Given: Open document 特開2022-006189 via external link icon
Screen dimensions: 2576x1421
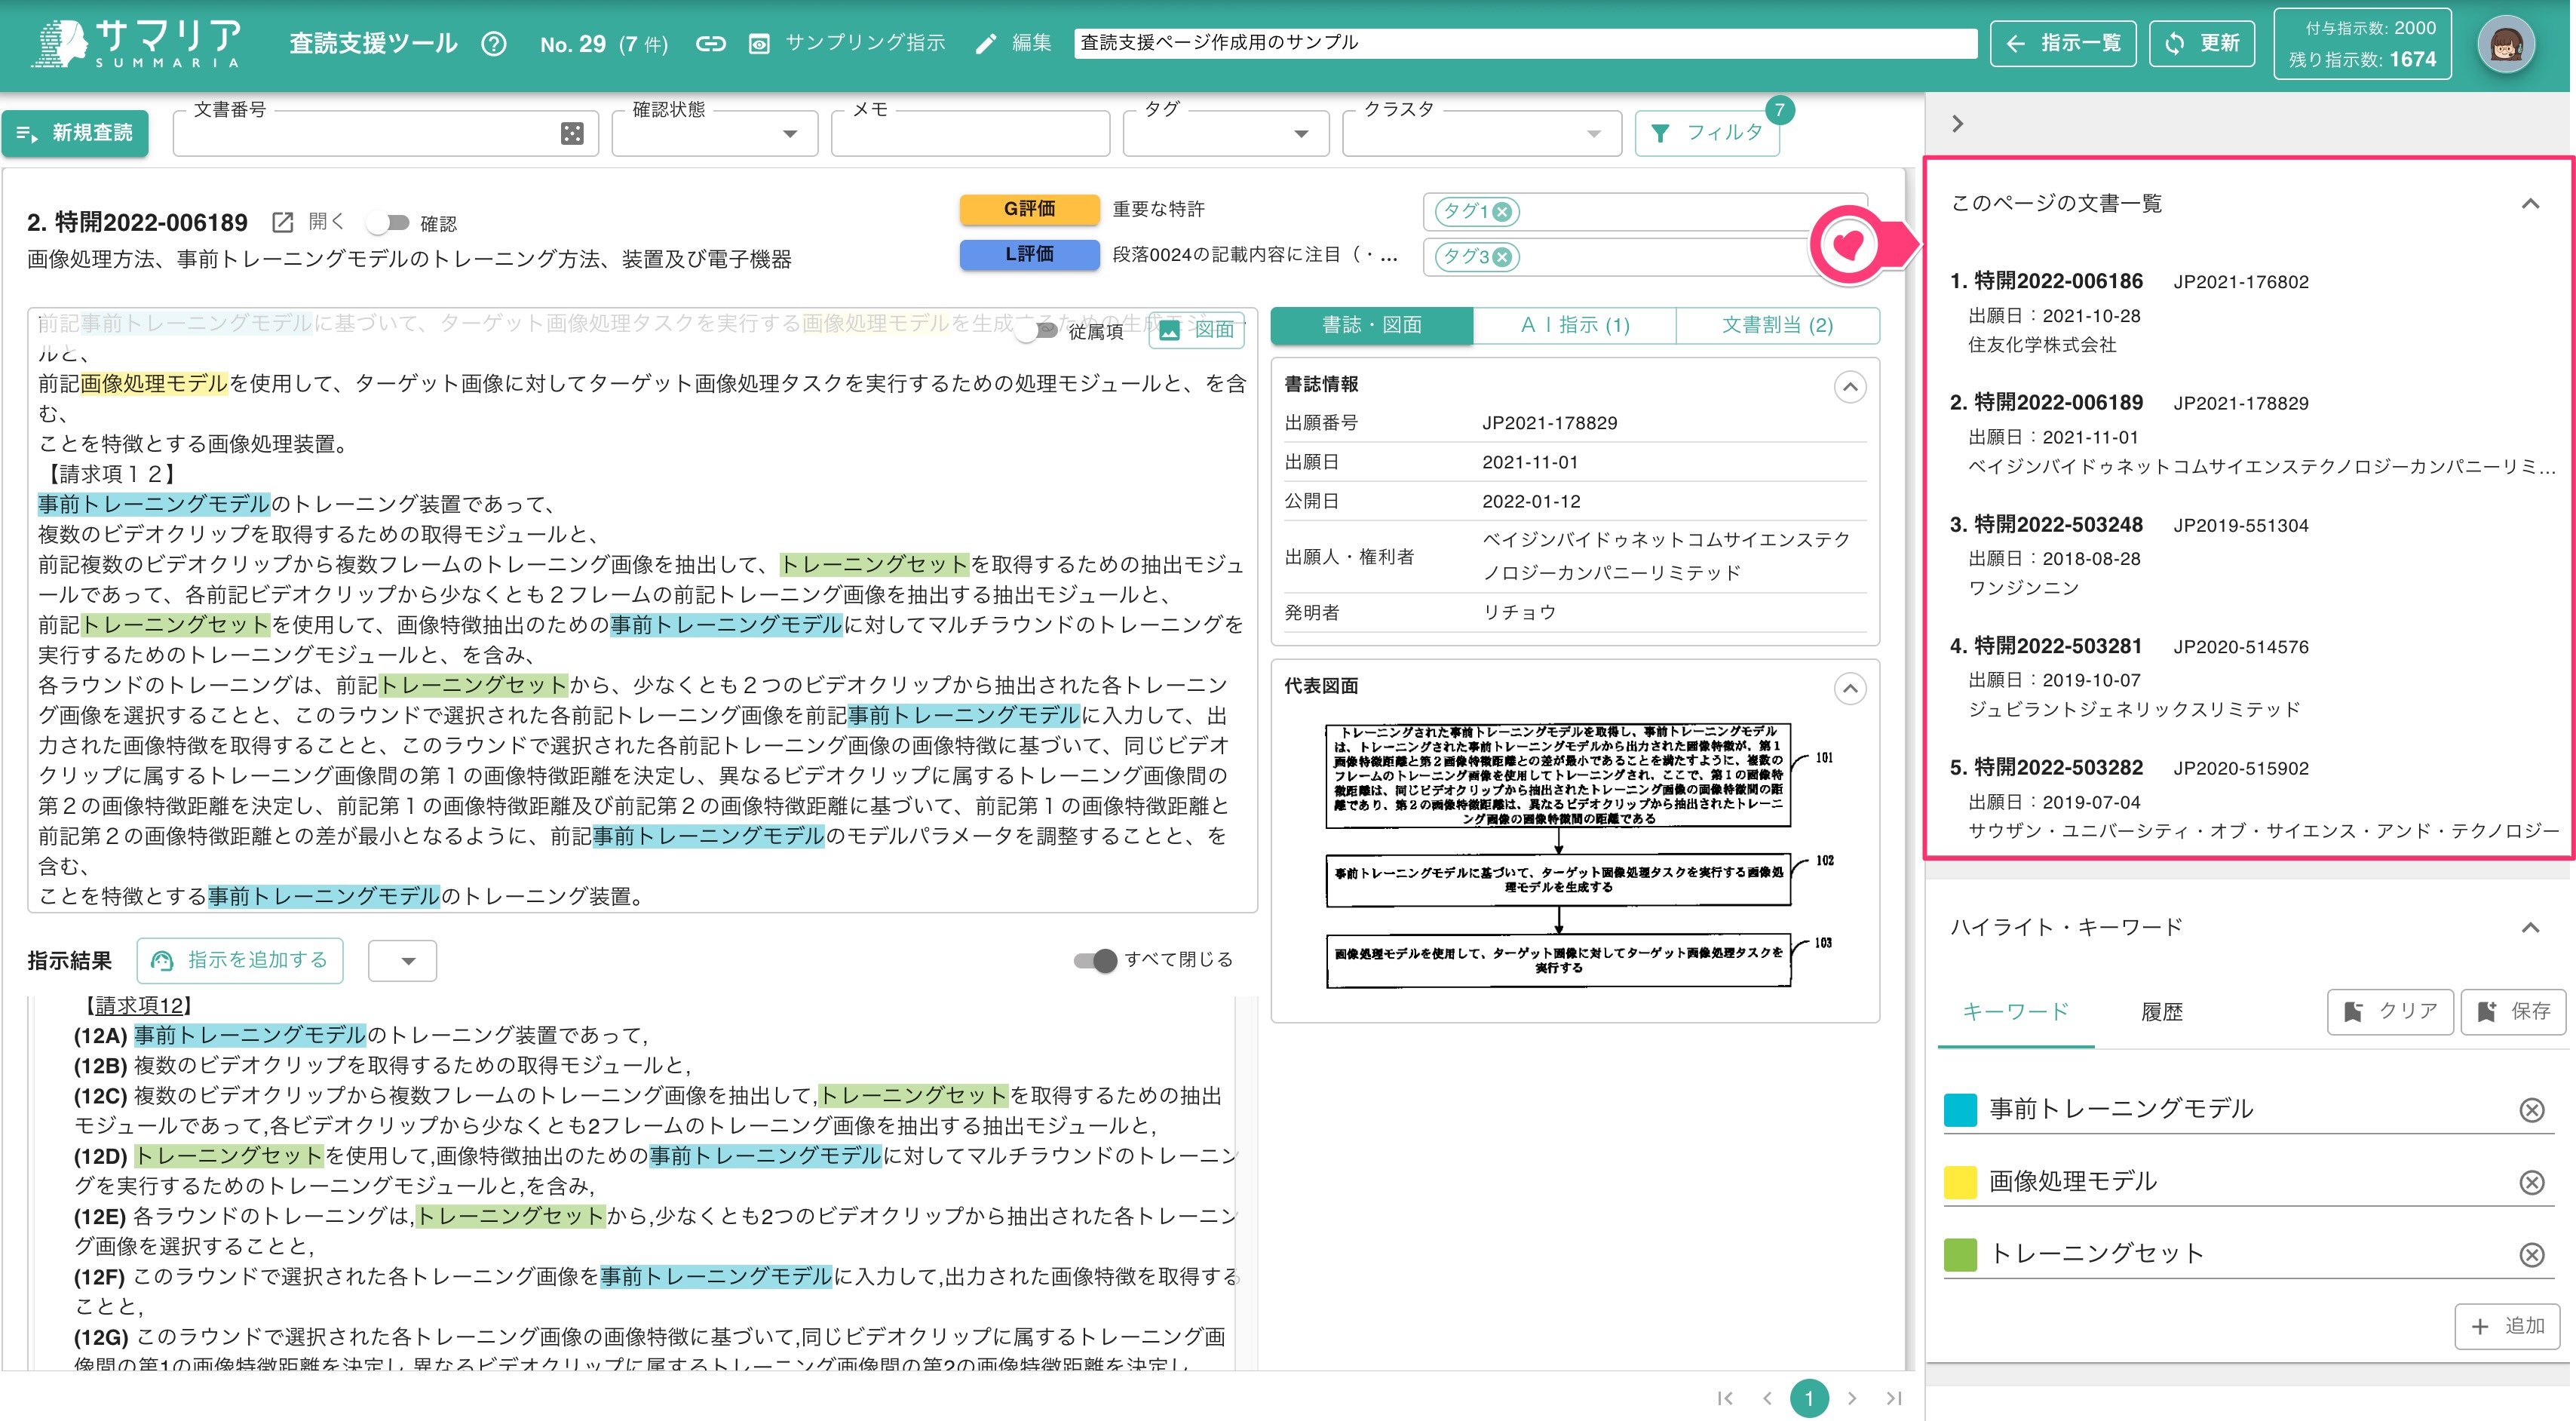Looking at the screenshot, I should [283, 222].
